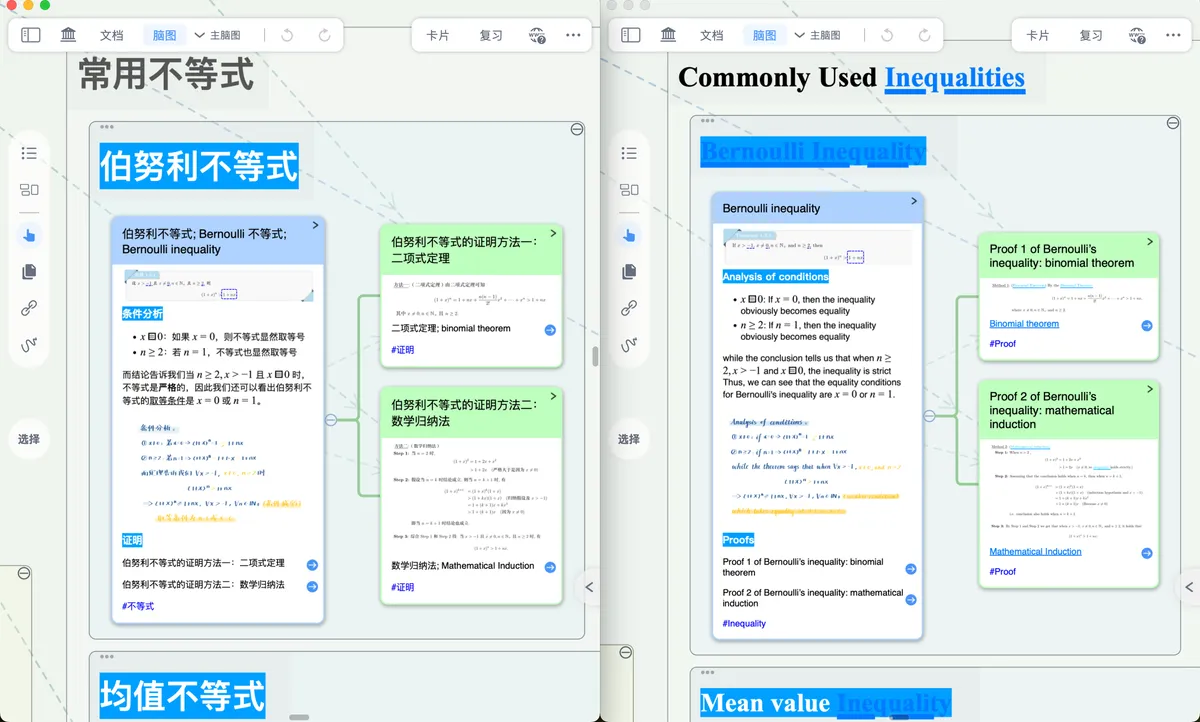Viewport: 1200px width, 722px height.
Task: Collapse child branches of right Bernoulli inequality card
Action: tap(929, 416)
